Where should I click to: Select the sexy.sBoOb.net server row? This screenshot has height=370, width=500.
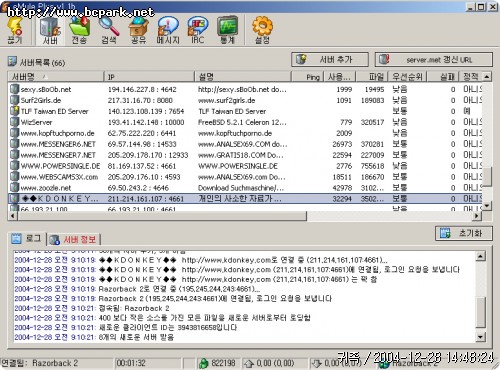[x=245, y=89]
